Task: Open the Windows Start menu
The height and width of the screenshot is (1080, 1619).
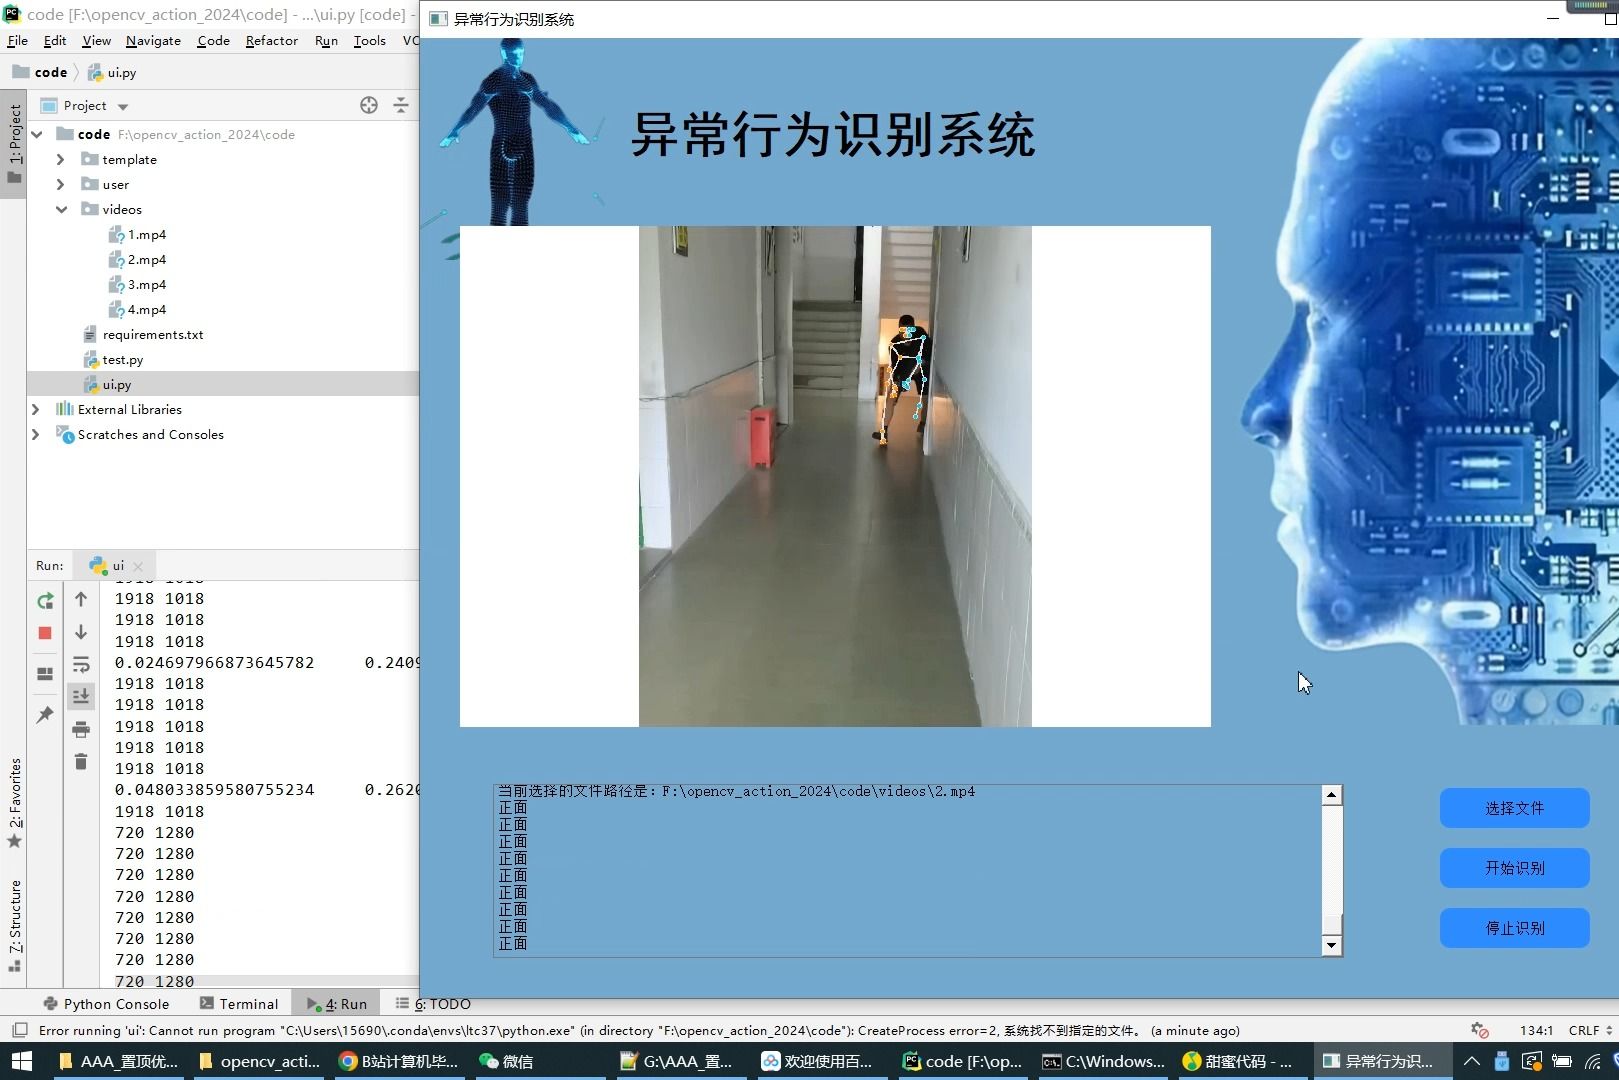Action: pos(21,1061)
